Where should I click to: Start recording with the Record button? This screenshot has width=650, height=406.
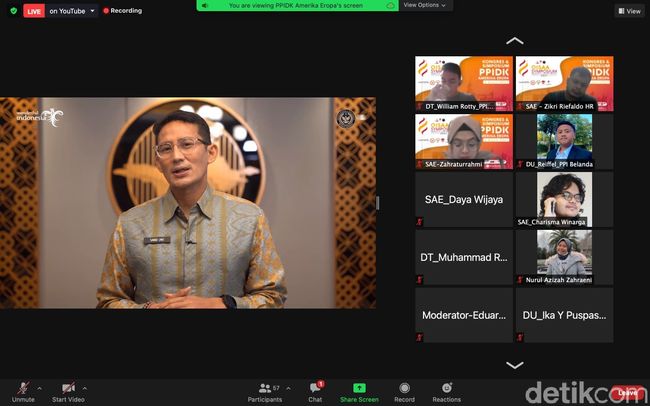404,388
